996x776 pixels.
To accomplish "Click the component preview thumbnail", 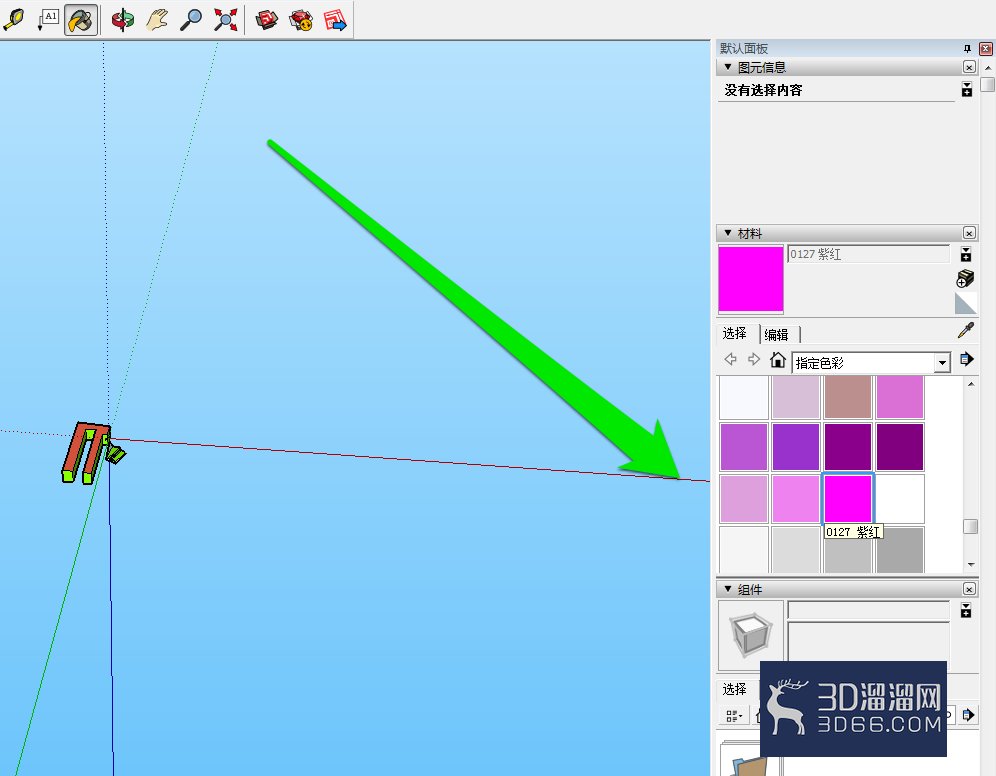I will (x=751, y=635).
